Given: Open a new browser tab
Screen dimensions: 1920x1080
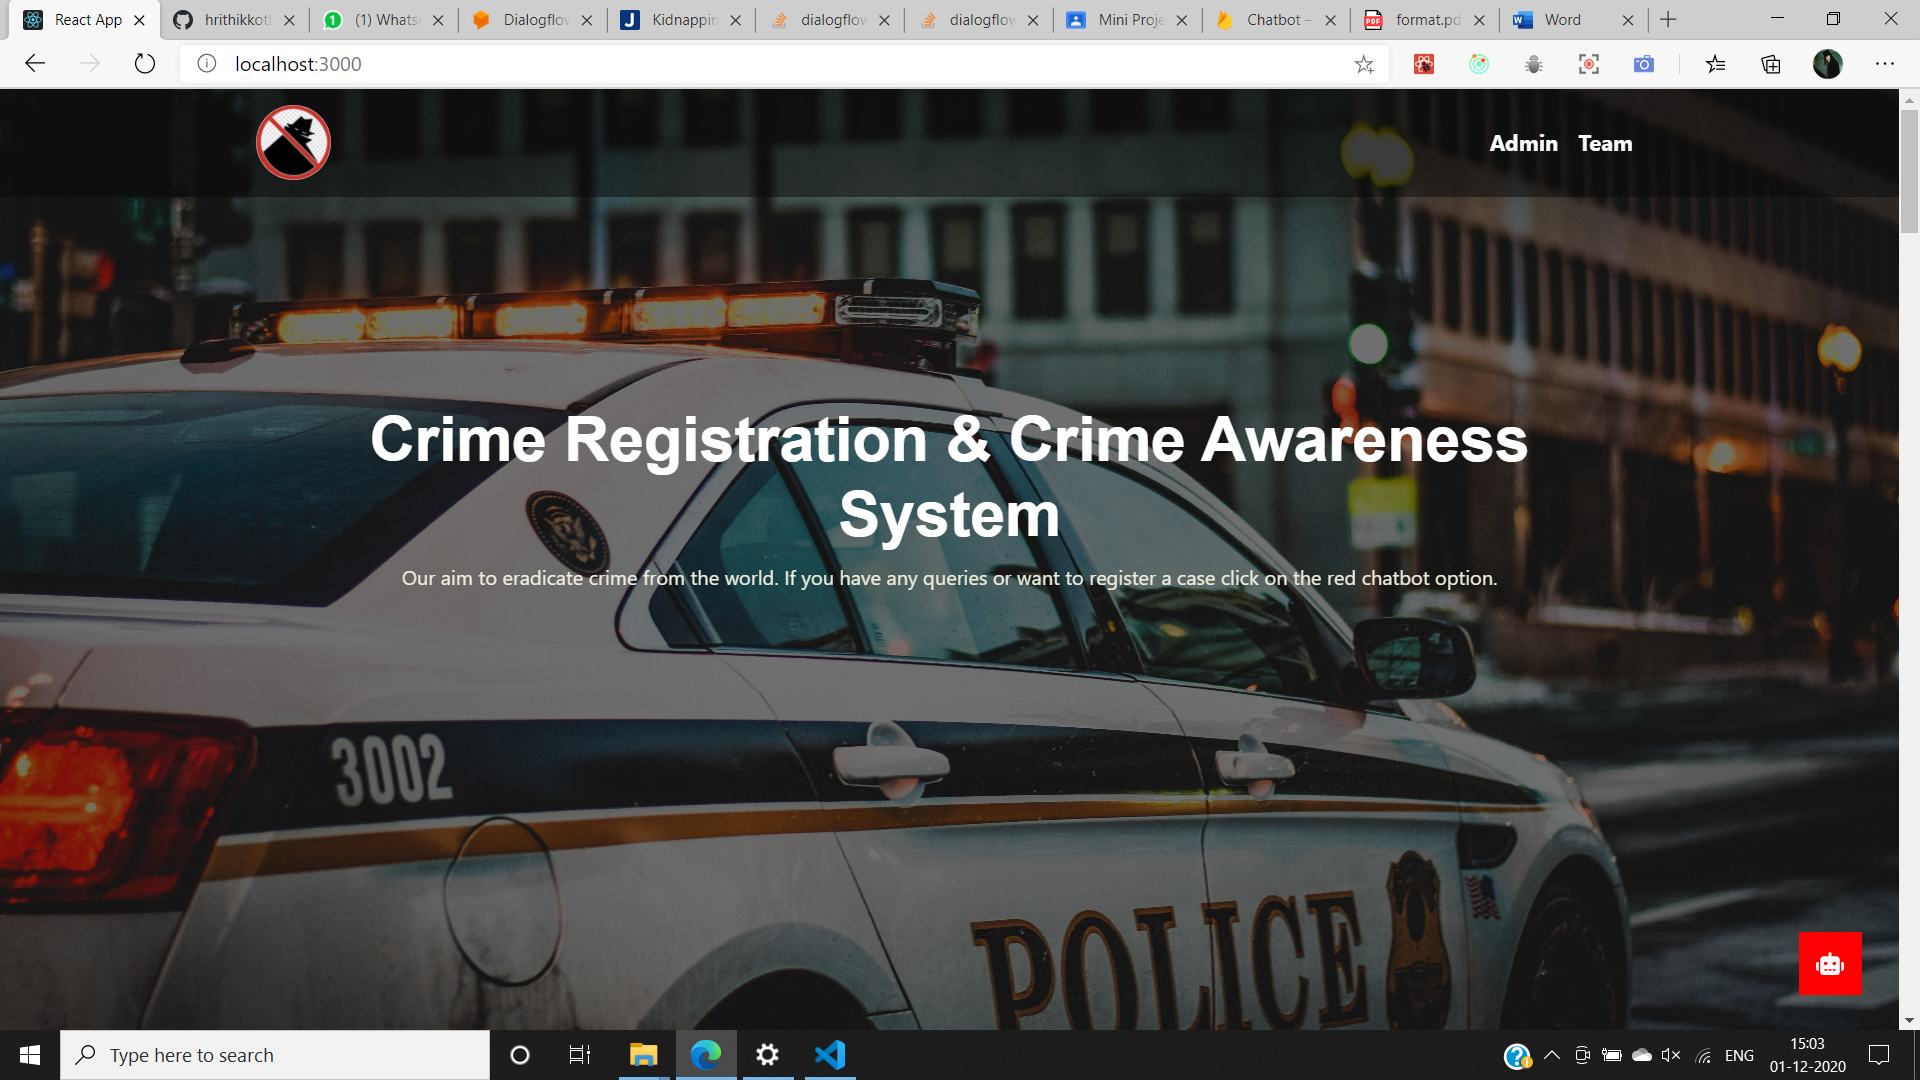Looking at the screenshot, I should pyautogui.click(x=1668, y=20).
